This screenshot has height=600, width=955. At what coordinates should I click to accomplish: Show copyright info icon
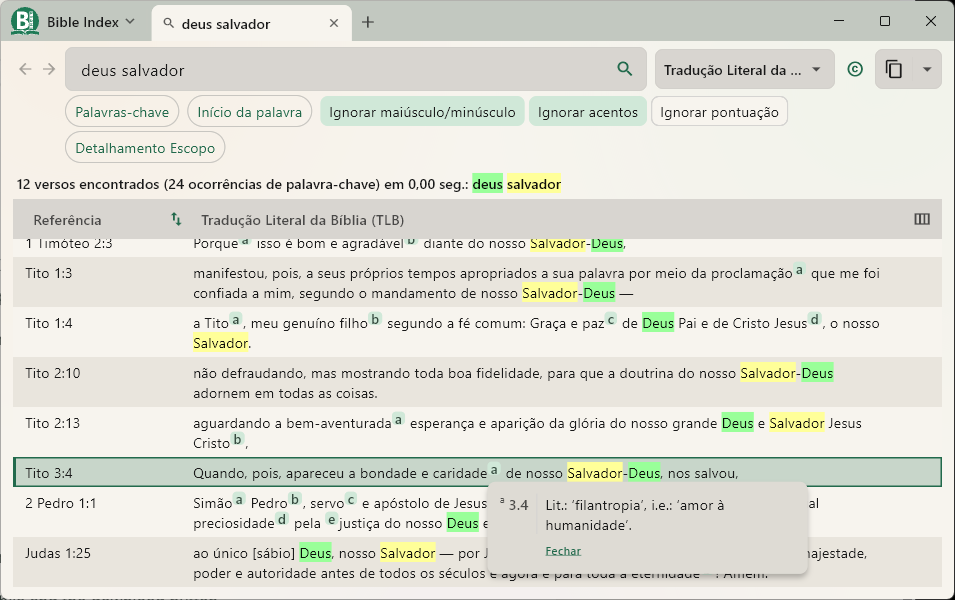(x=855, y=69)
